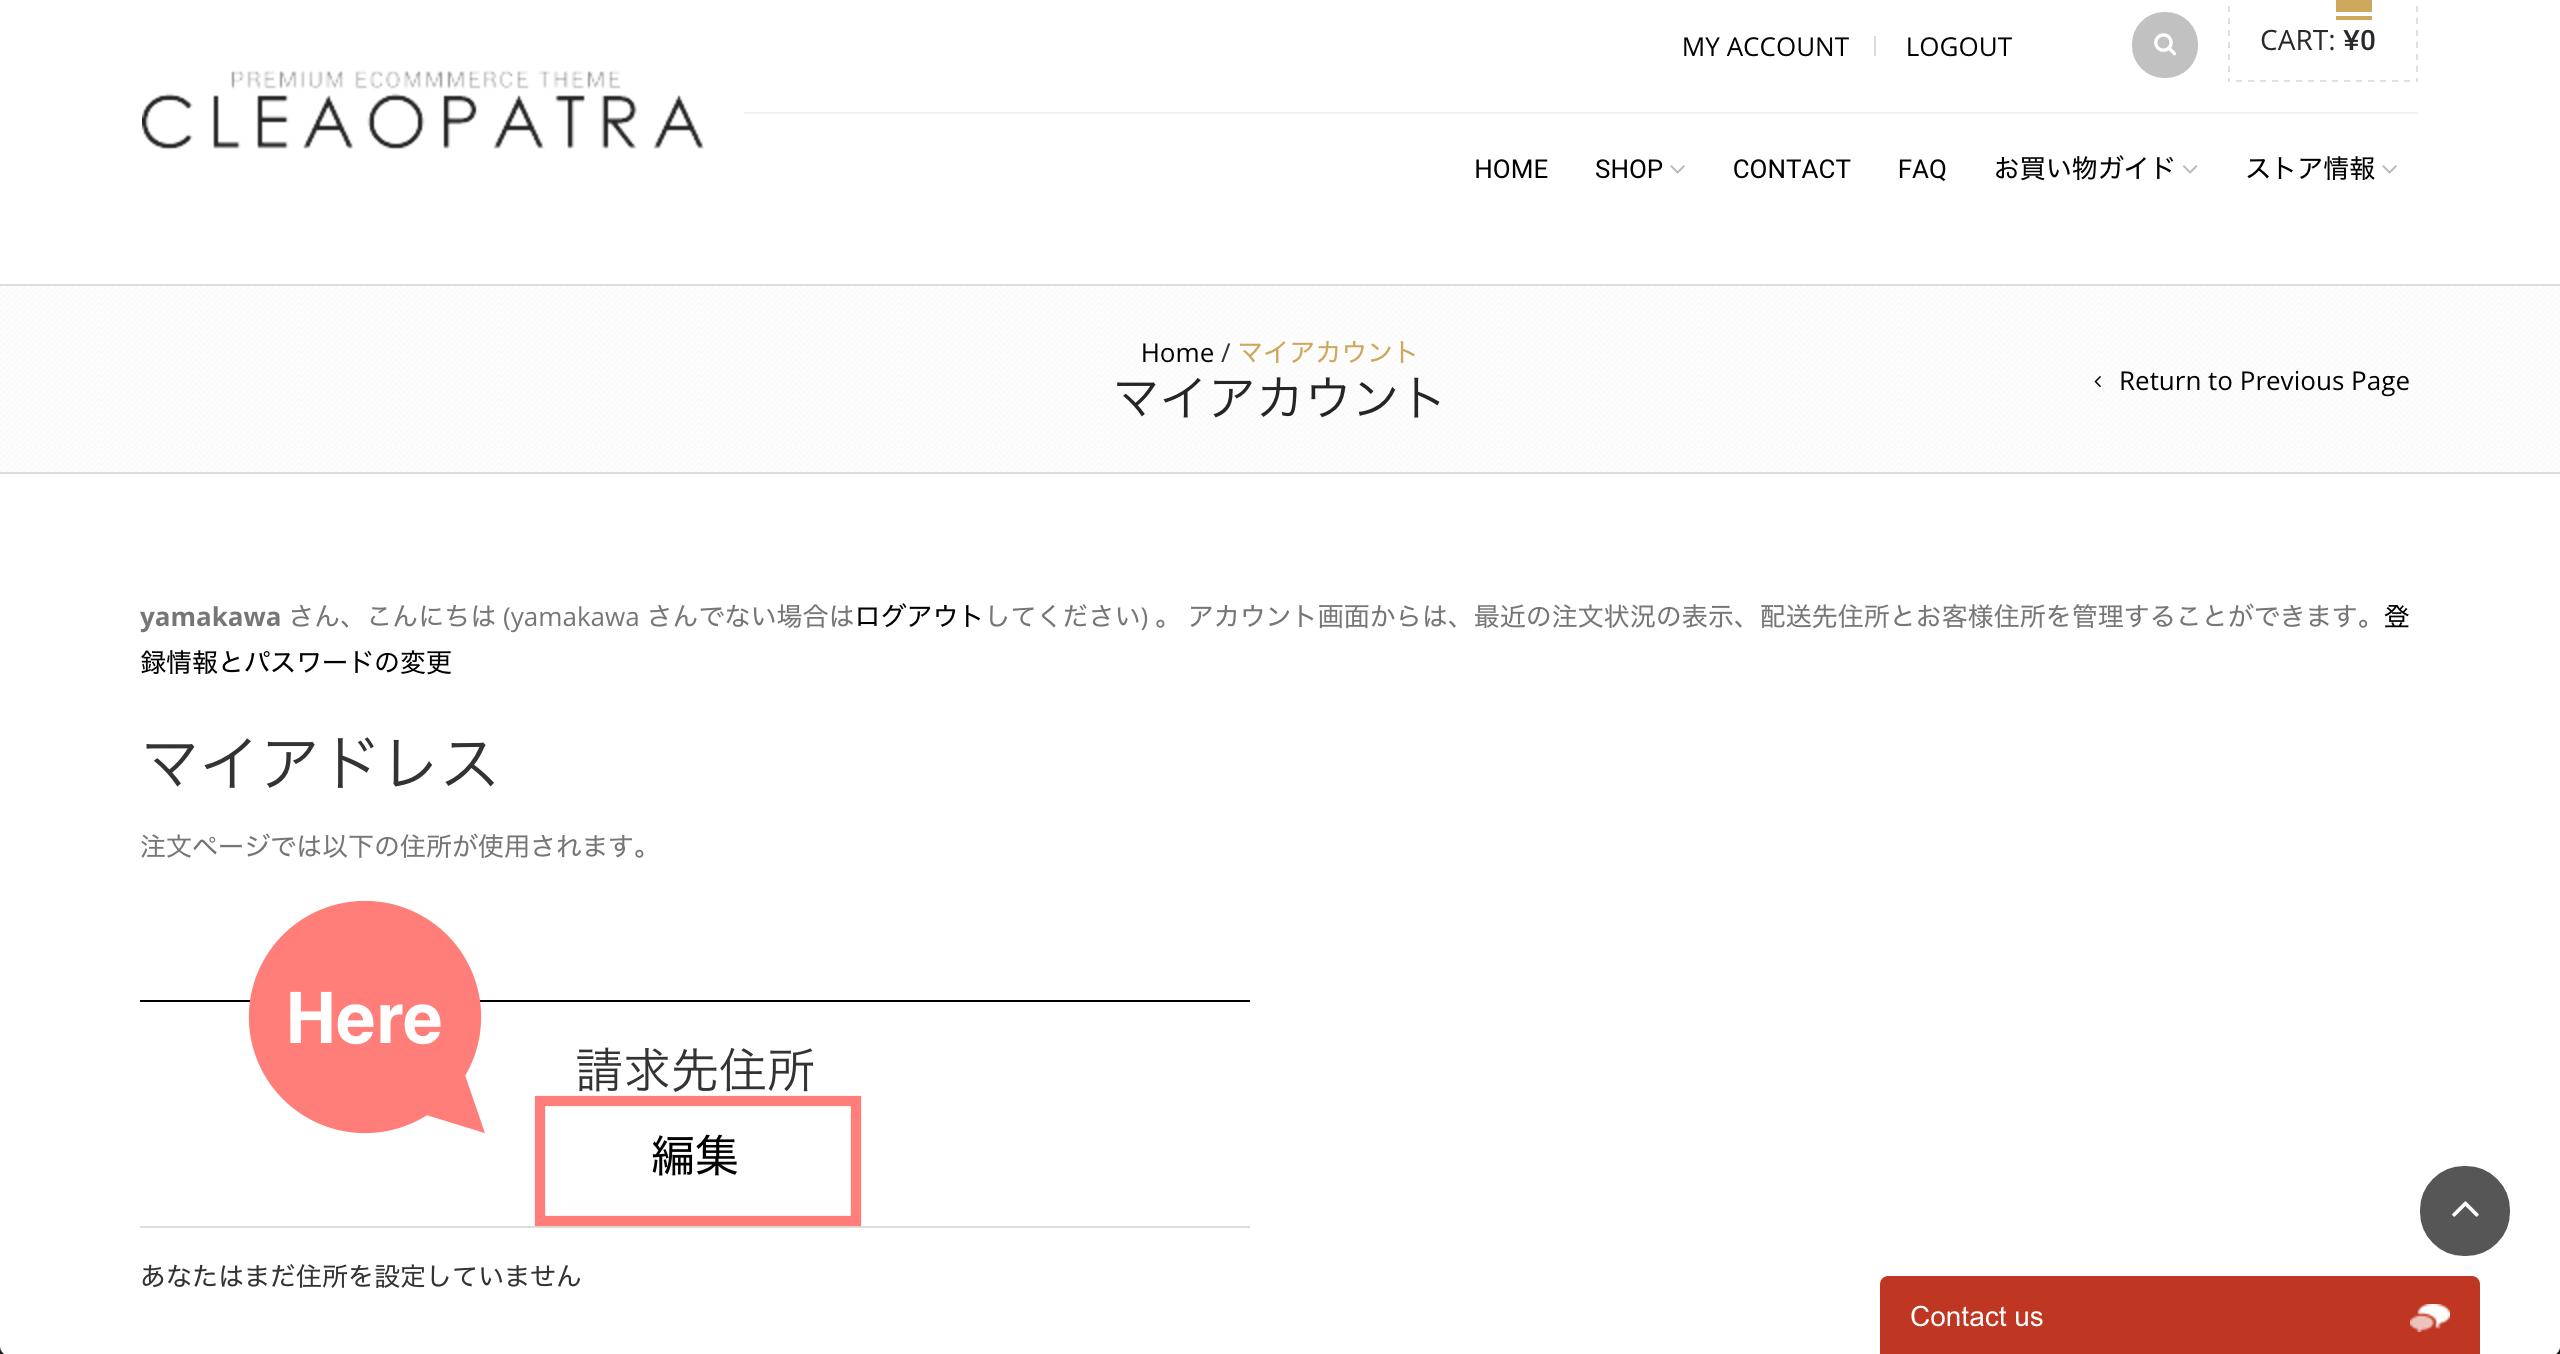Click the scroll-to-top arrow icon

click(x=2467, y=1210)
